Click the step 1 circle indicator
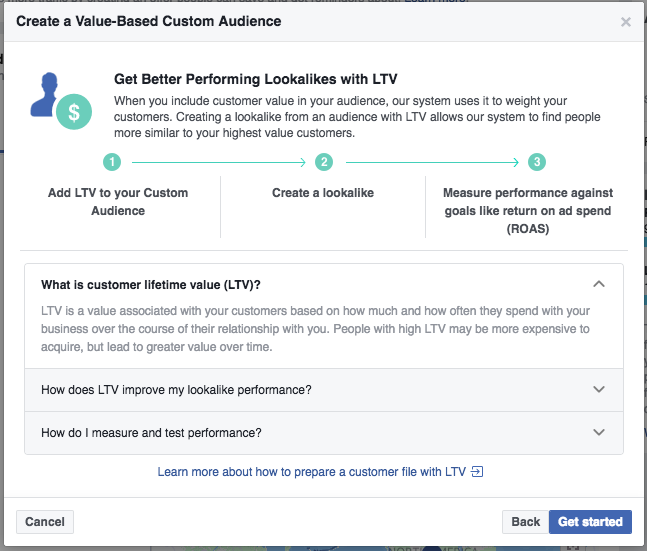 click(113, 162)
